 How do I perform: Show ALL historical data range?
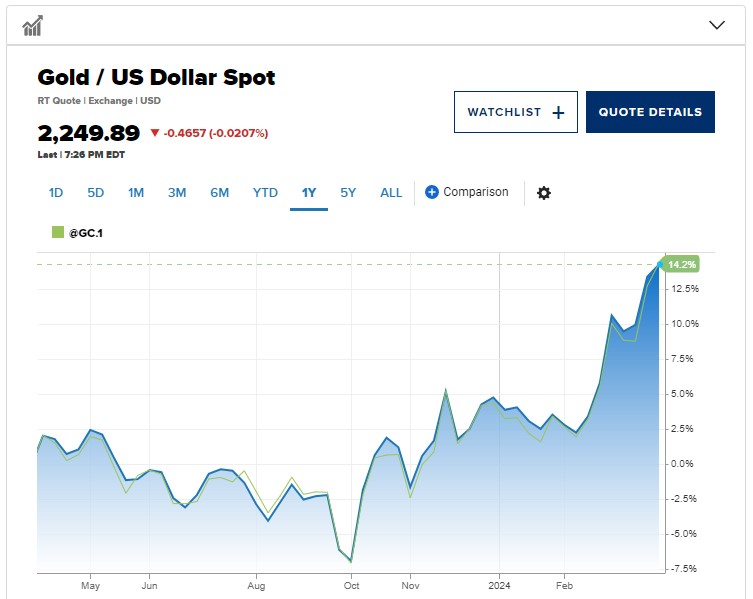point(391,193)
